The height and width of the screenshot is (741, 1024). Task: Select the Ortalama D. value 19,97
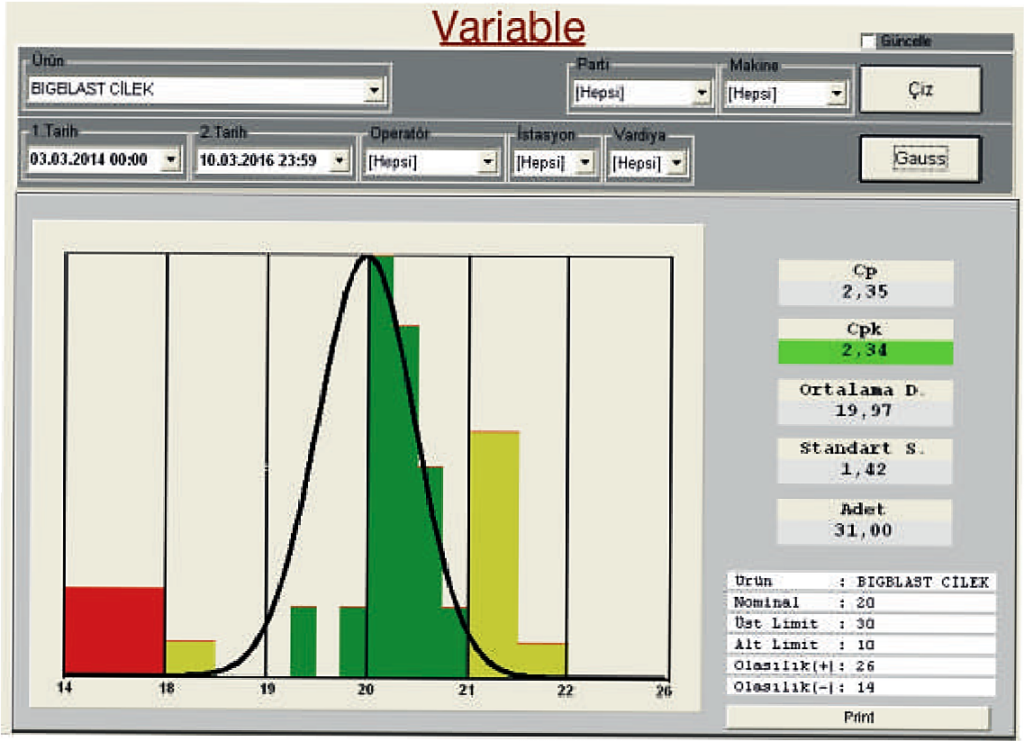coord(865,411)
